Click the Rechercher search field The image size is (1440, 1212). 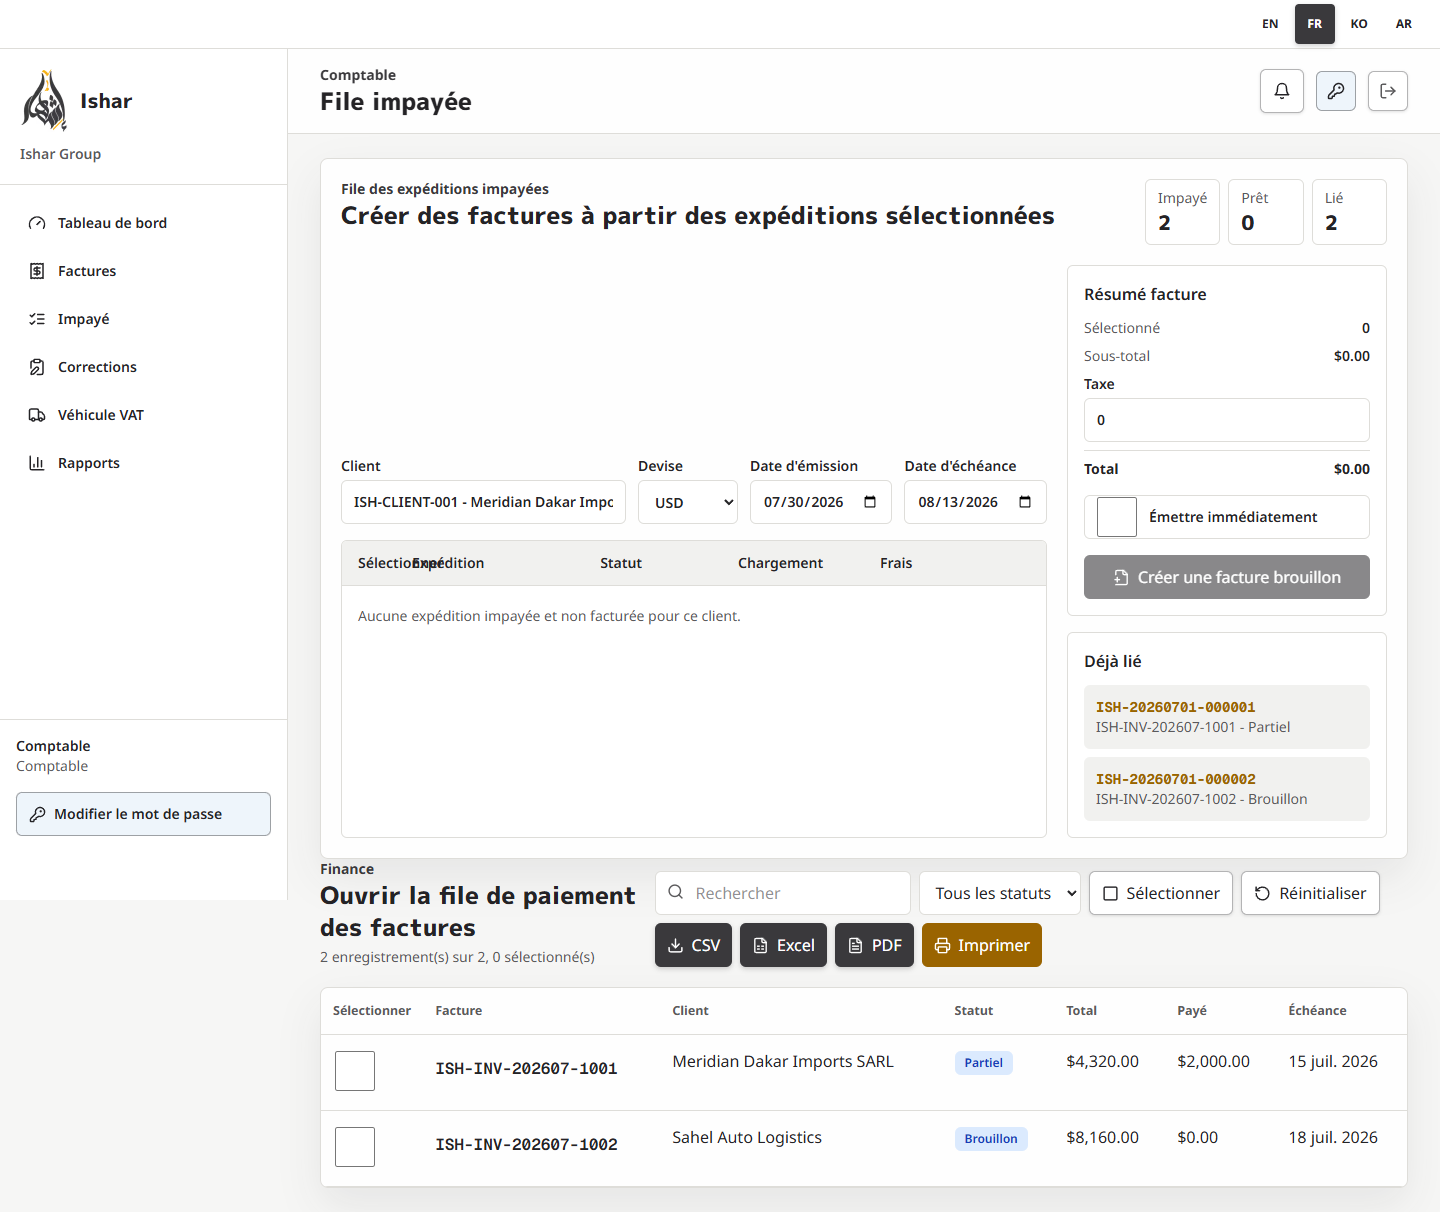(783, 893)
